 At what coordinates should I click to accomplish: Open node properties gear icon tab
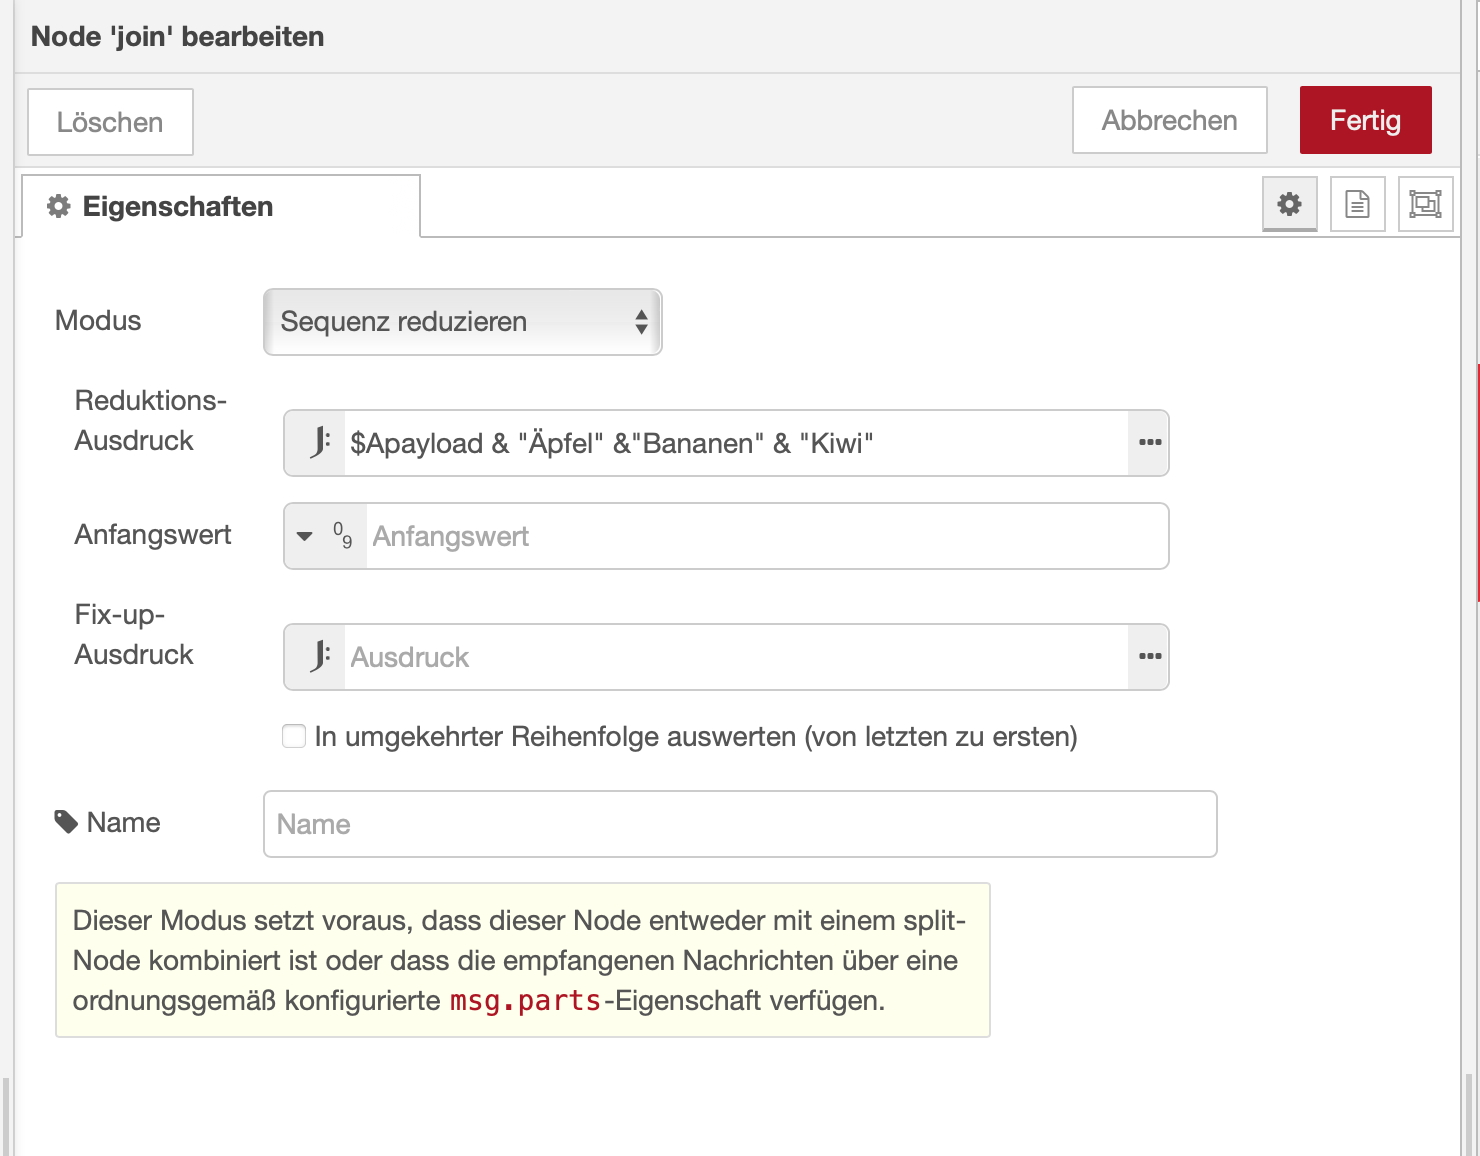coord(1290,204)
